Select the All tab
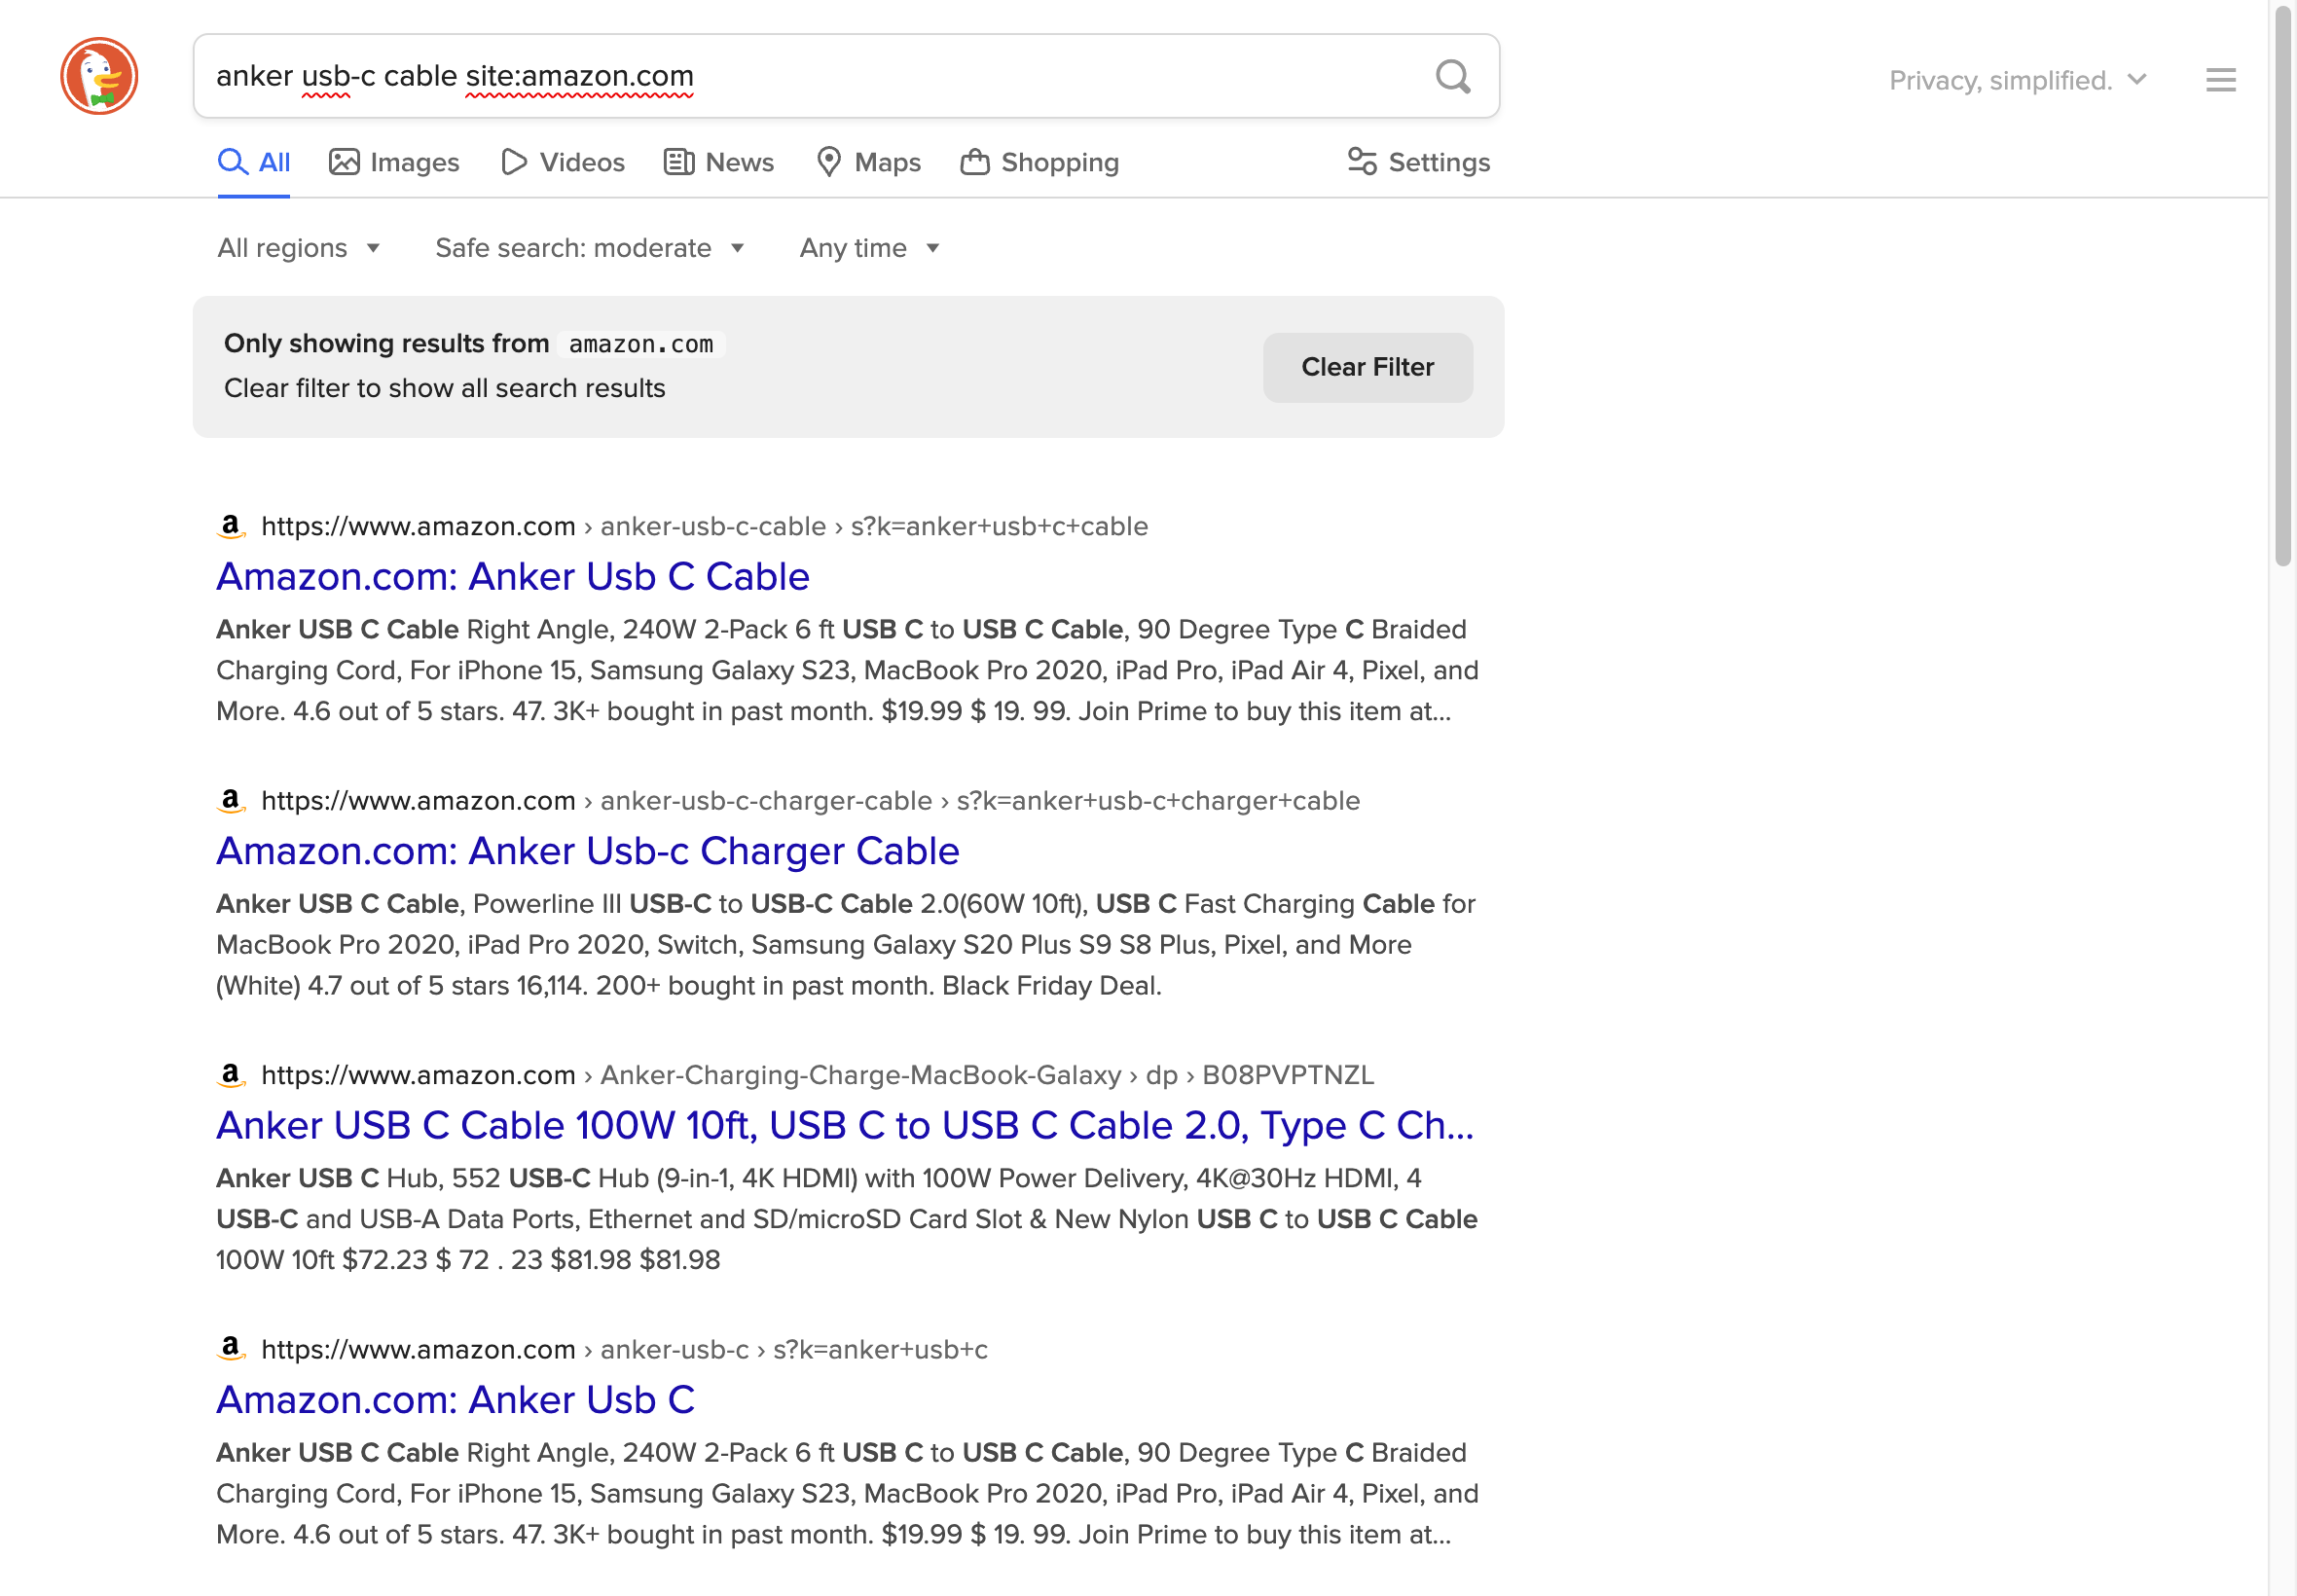 coord(254,162)
